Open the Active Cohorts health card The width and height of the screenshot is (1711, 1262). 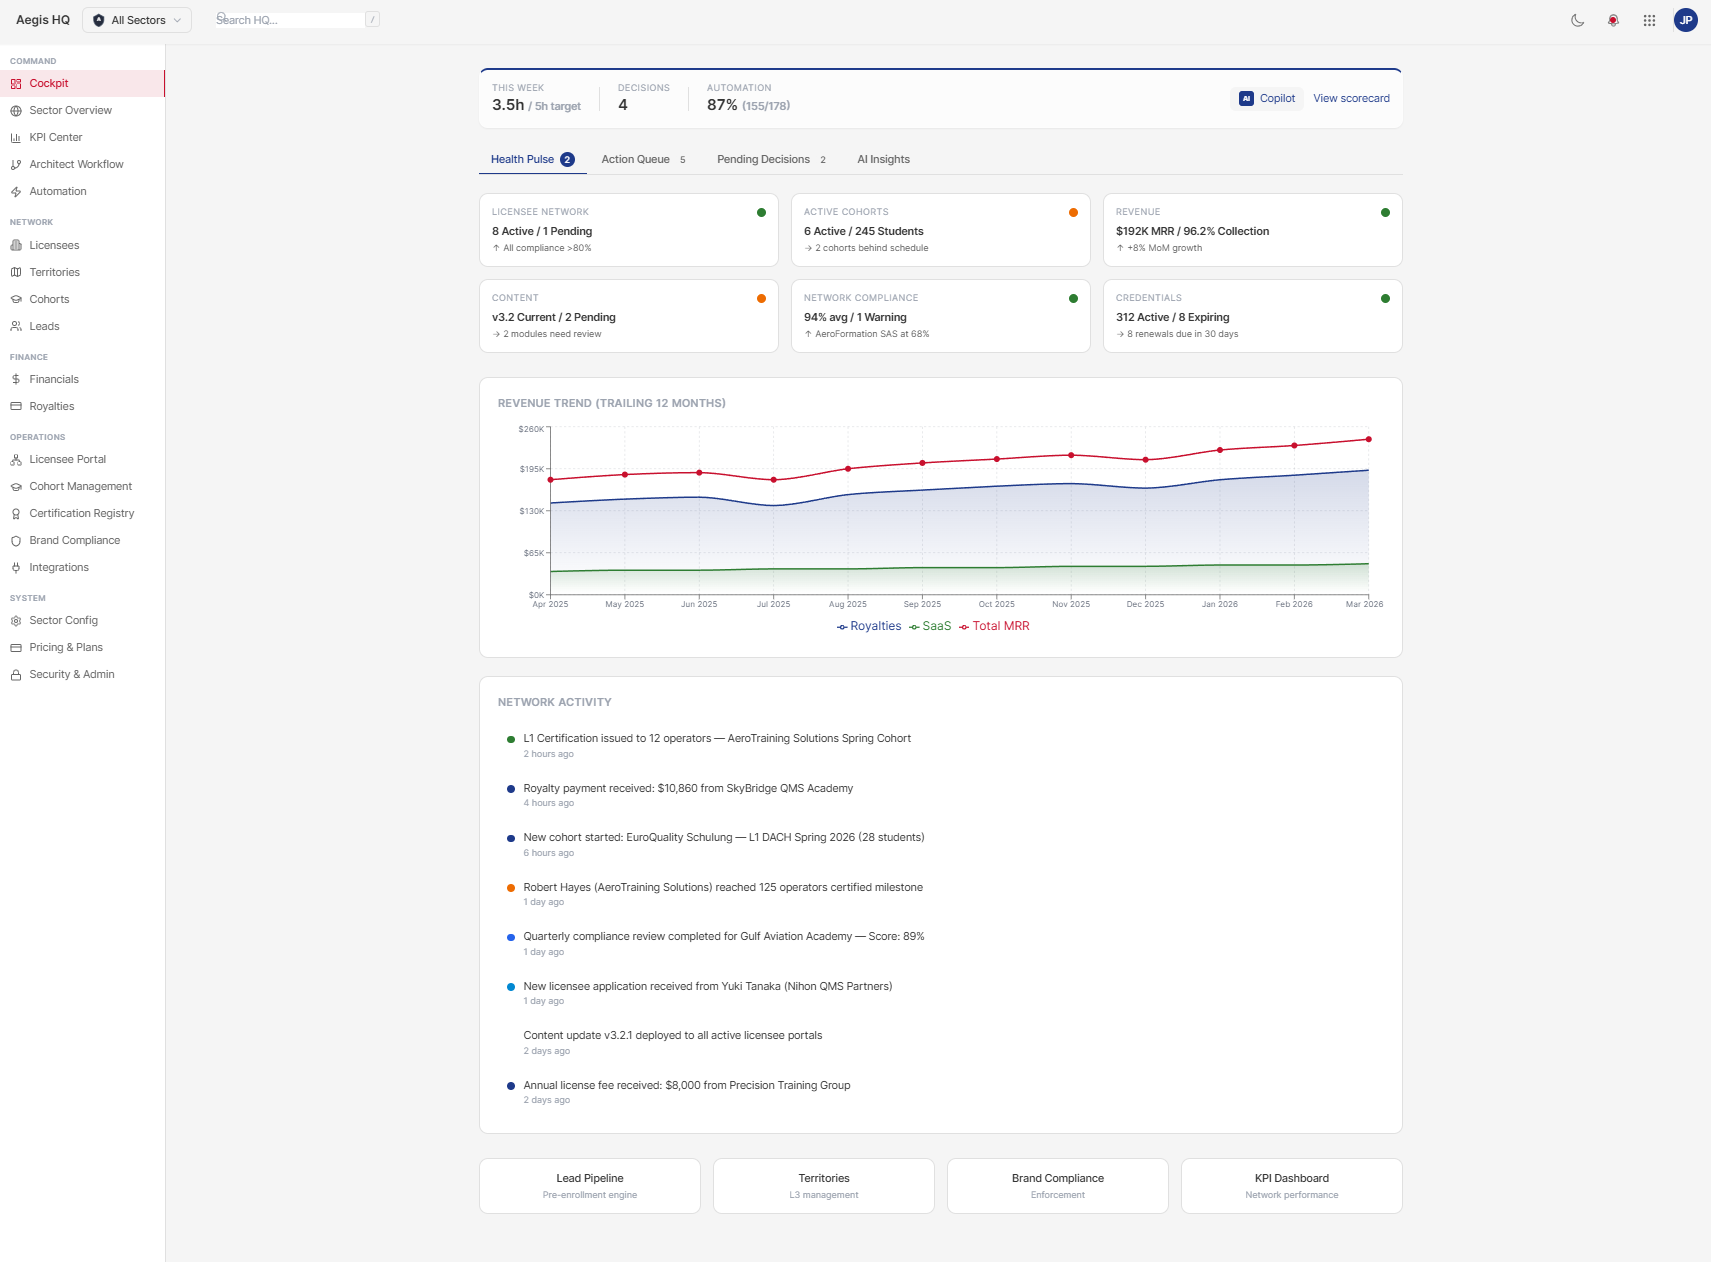(941, 230)
